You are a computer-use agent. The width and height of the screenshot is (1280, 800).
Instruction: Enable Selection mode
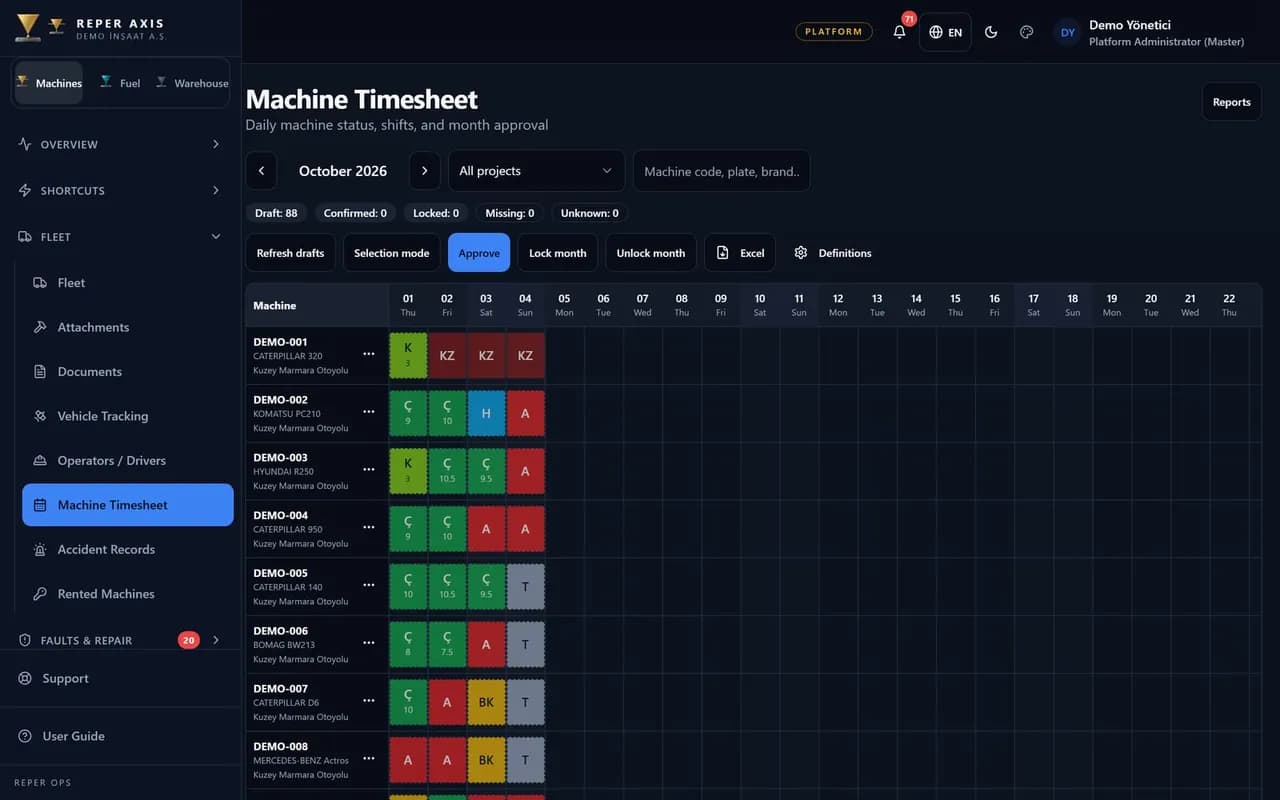point(392,253)
